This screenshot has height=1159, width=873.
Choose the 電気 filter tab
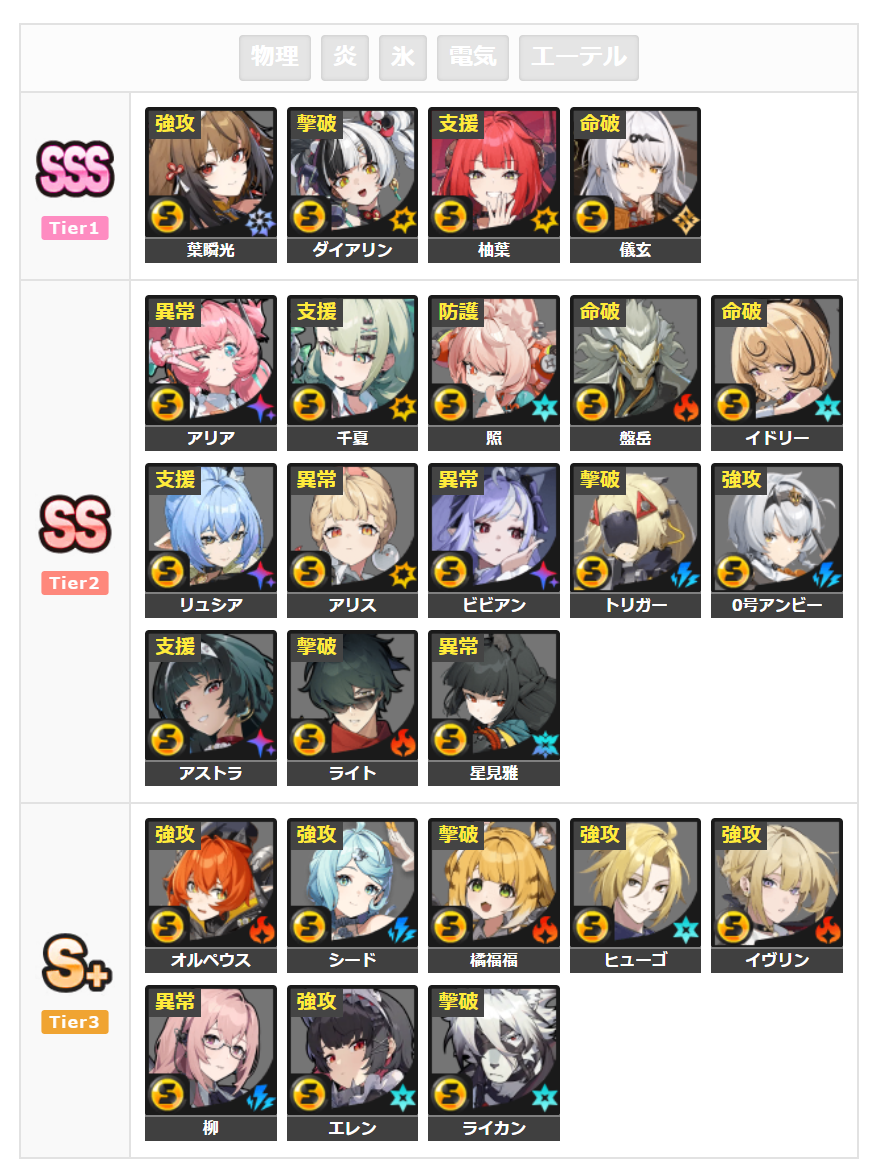472,57
